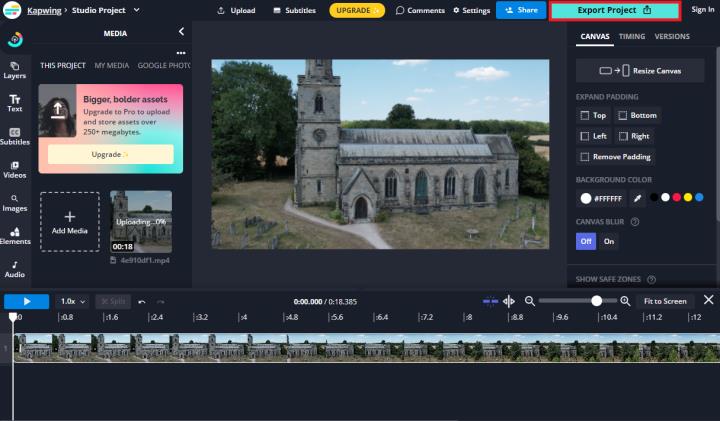720x421 pixels.
Task: Click Upgrade in Bigger, bolder assets card
Action: (x=111, y=154)
